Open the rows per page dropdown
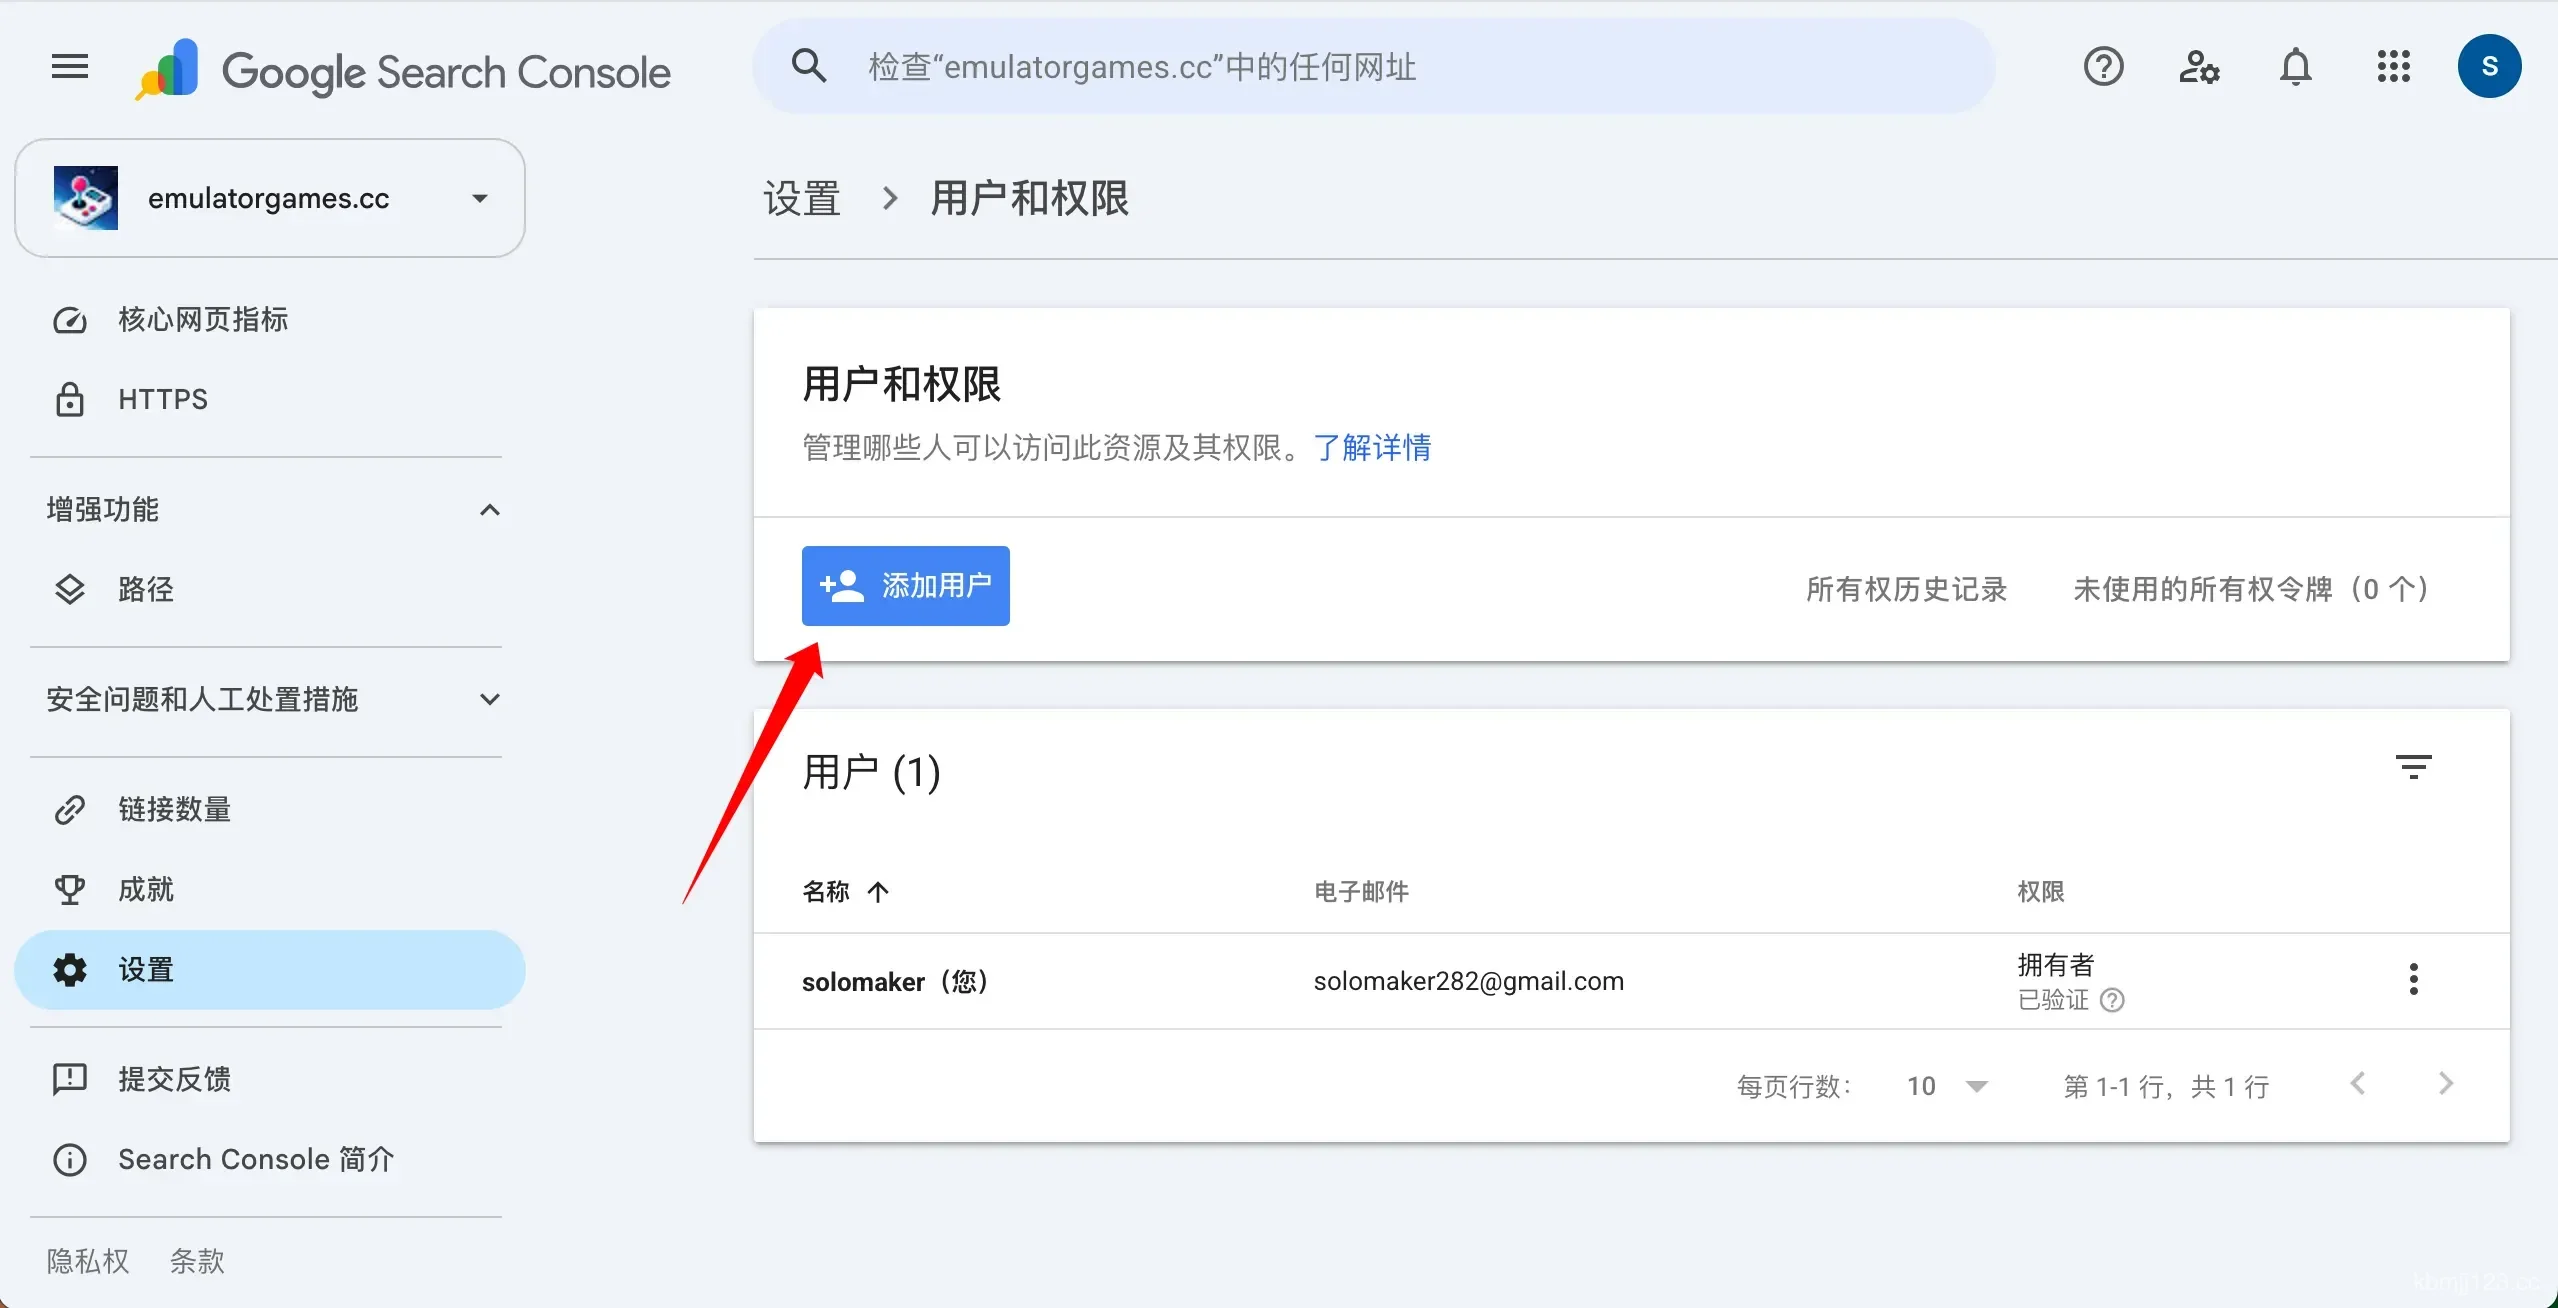 point(1947,1086)
